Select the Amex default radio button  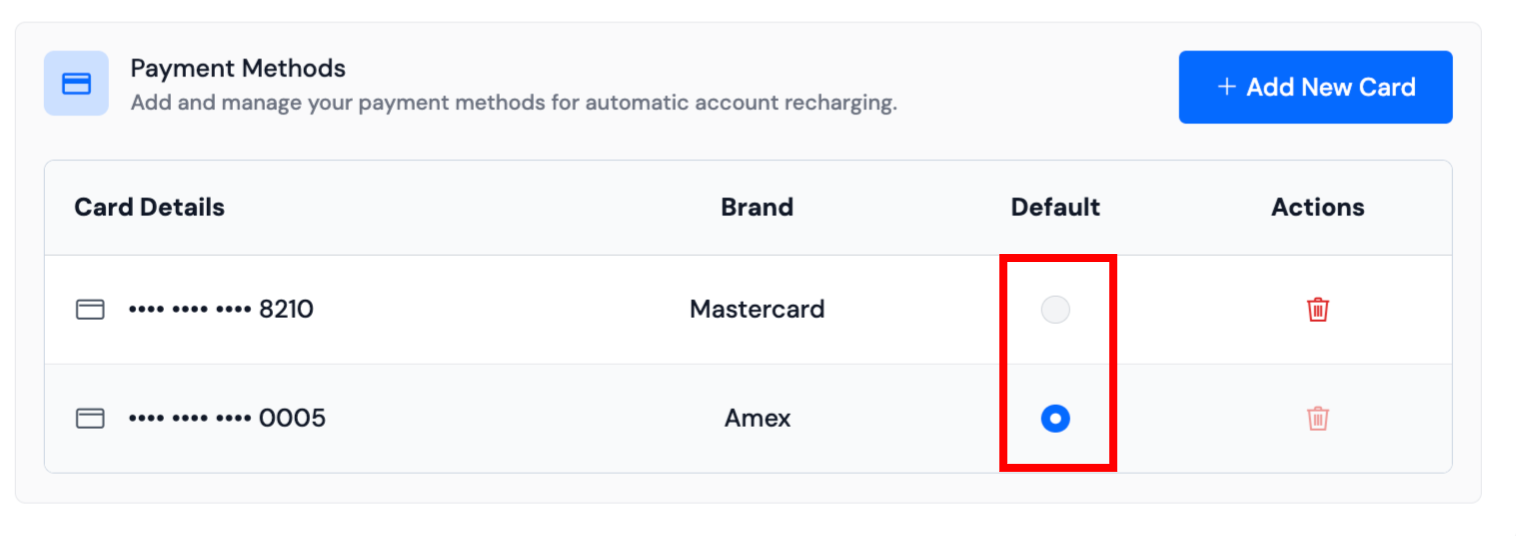pos(1055,418)
